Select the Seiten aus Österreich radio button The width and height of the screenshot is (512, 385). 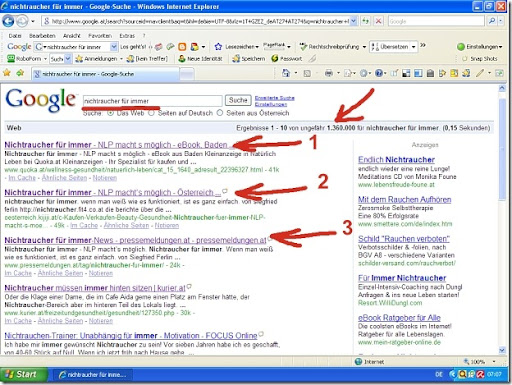click(220, 113)
